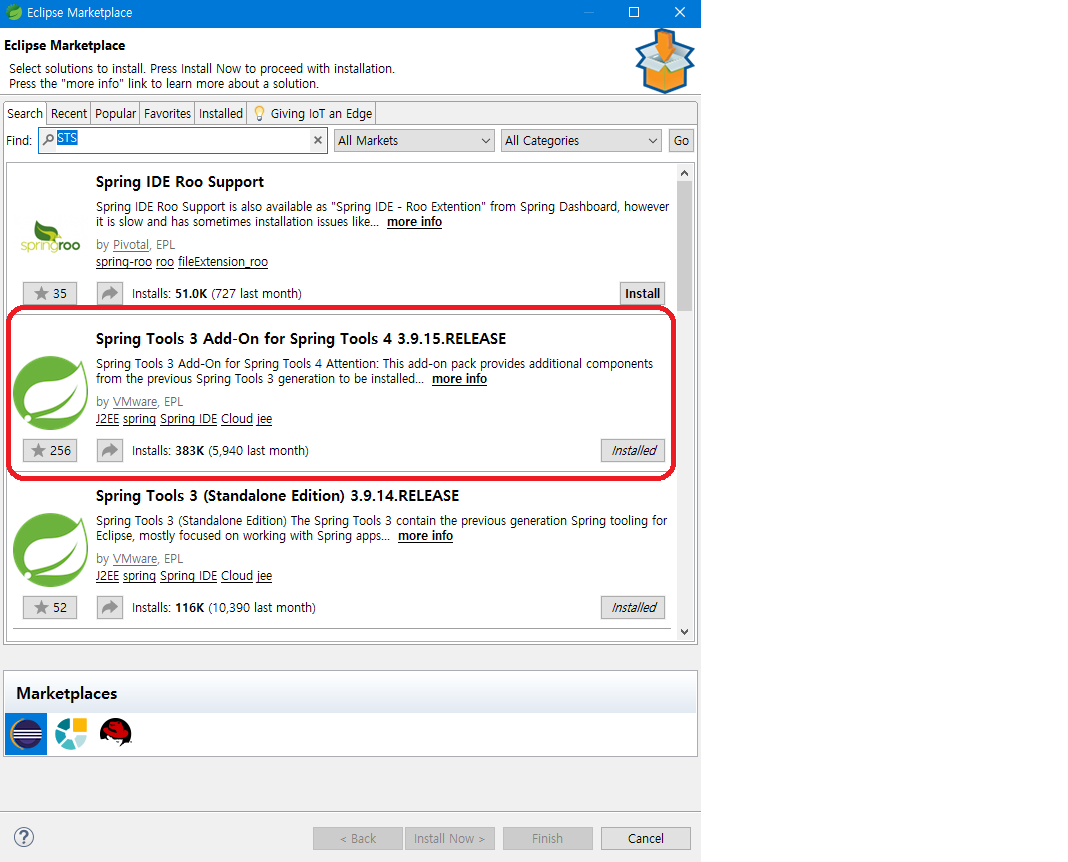The width and height of the screenshot is (1068, 862).
Task: Click jee tag under Standalone Edition
Action: point(264,576)
